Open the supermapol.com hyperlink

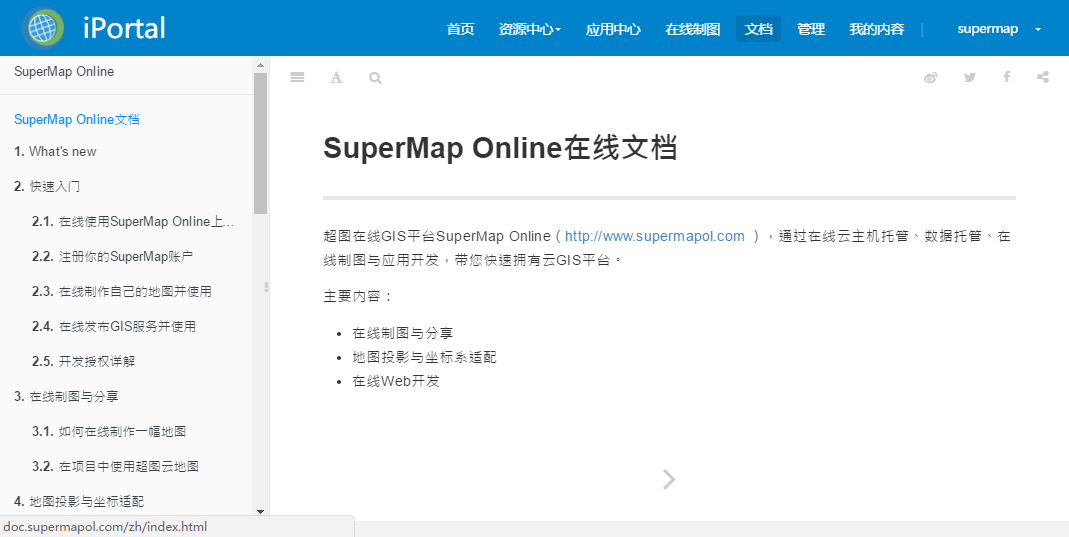pyautogui.click(x=654, y=236)
